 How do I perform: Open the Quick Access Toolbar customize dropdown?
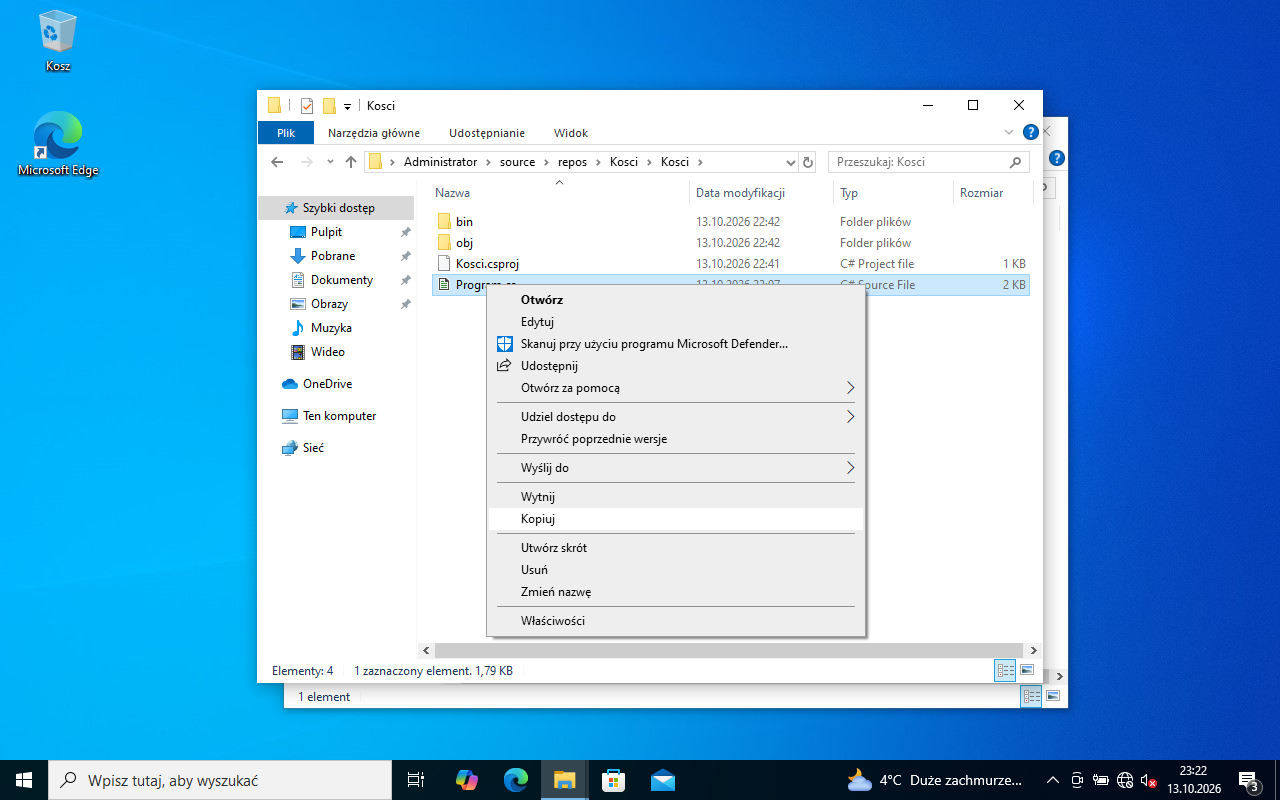tap(347, 106)
